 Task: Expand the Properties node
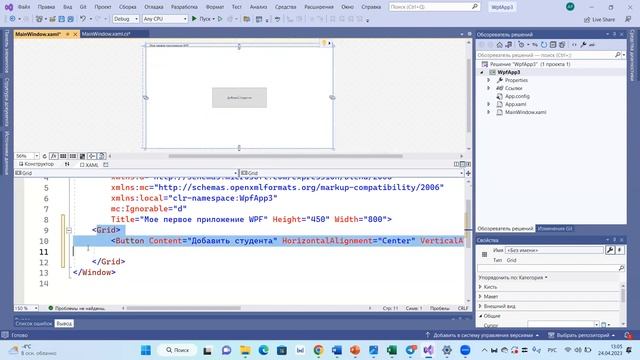(489, 80)
